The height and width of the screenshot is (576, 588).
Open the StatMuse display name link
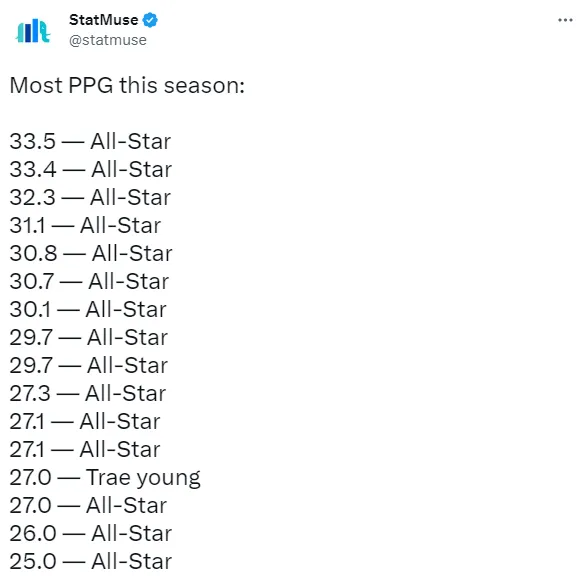[x=104, y=20]
